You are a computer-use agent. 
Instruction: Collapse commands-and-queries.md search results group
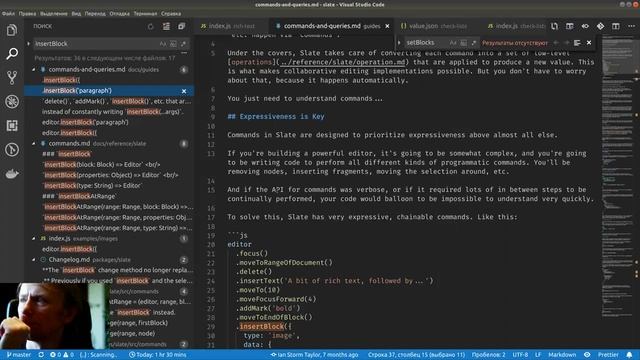(x=34, y=70)
